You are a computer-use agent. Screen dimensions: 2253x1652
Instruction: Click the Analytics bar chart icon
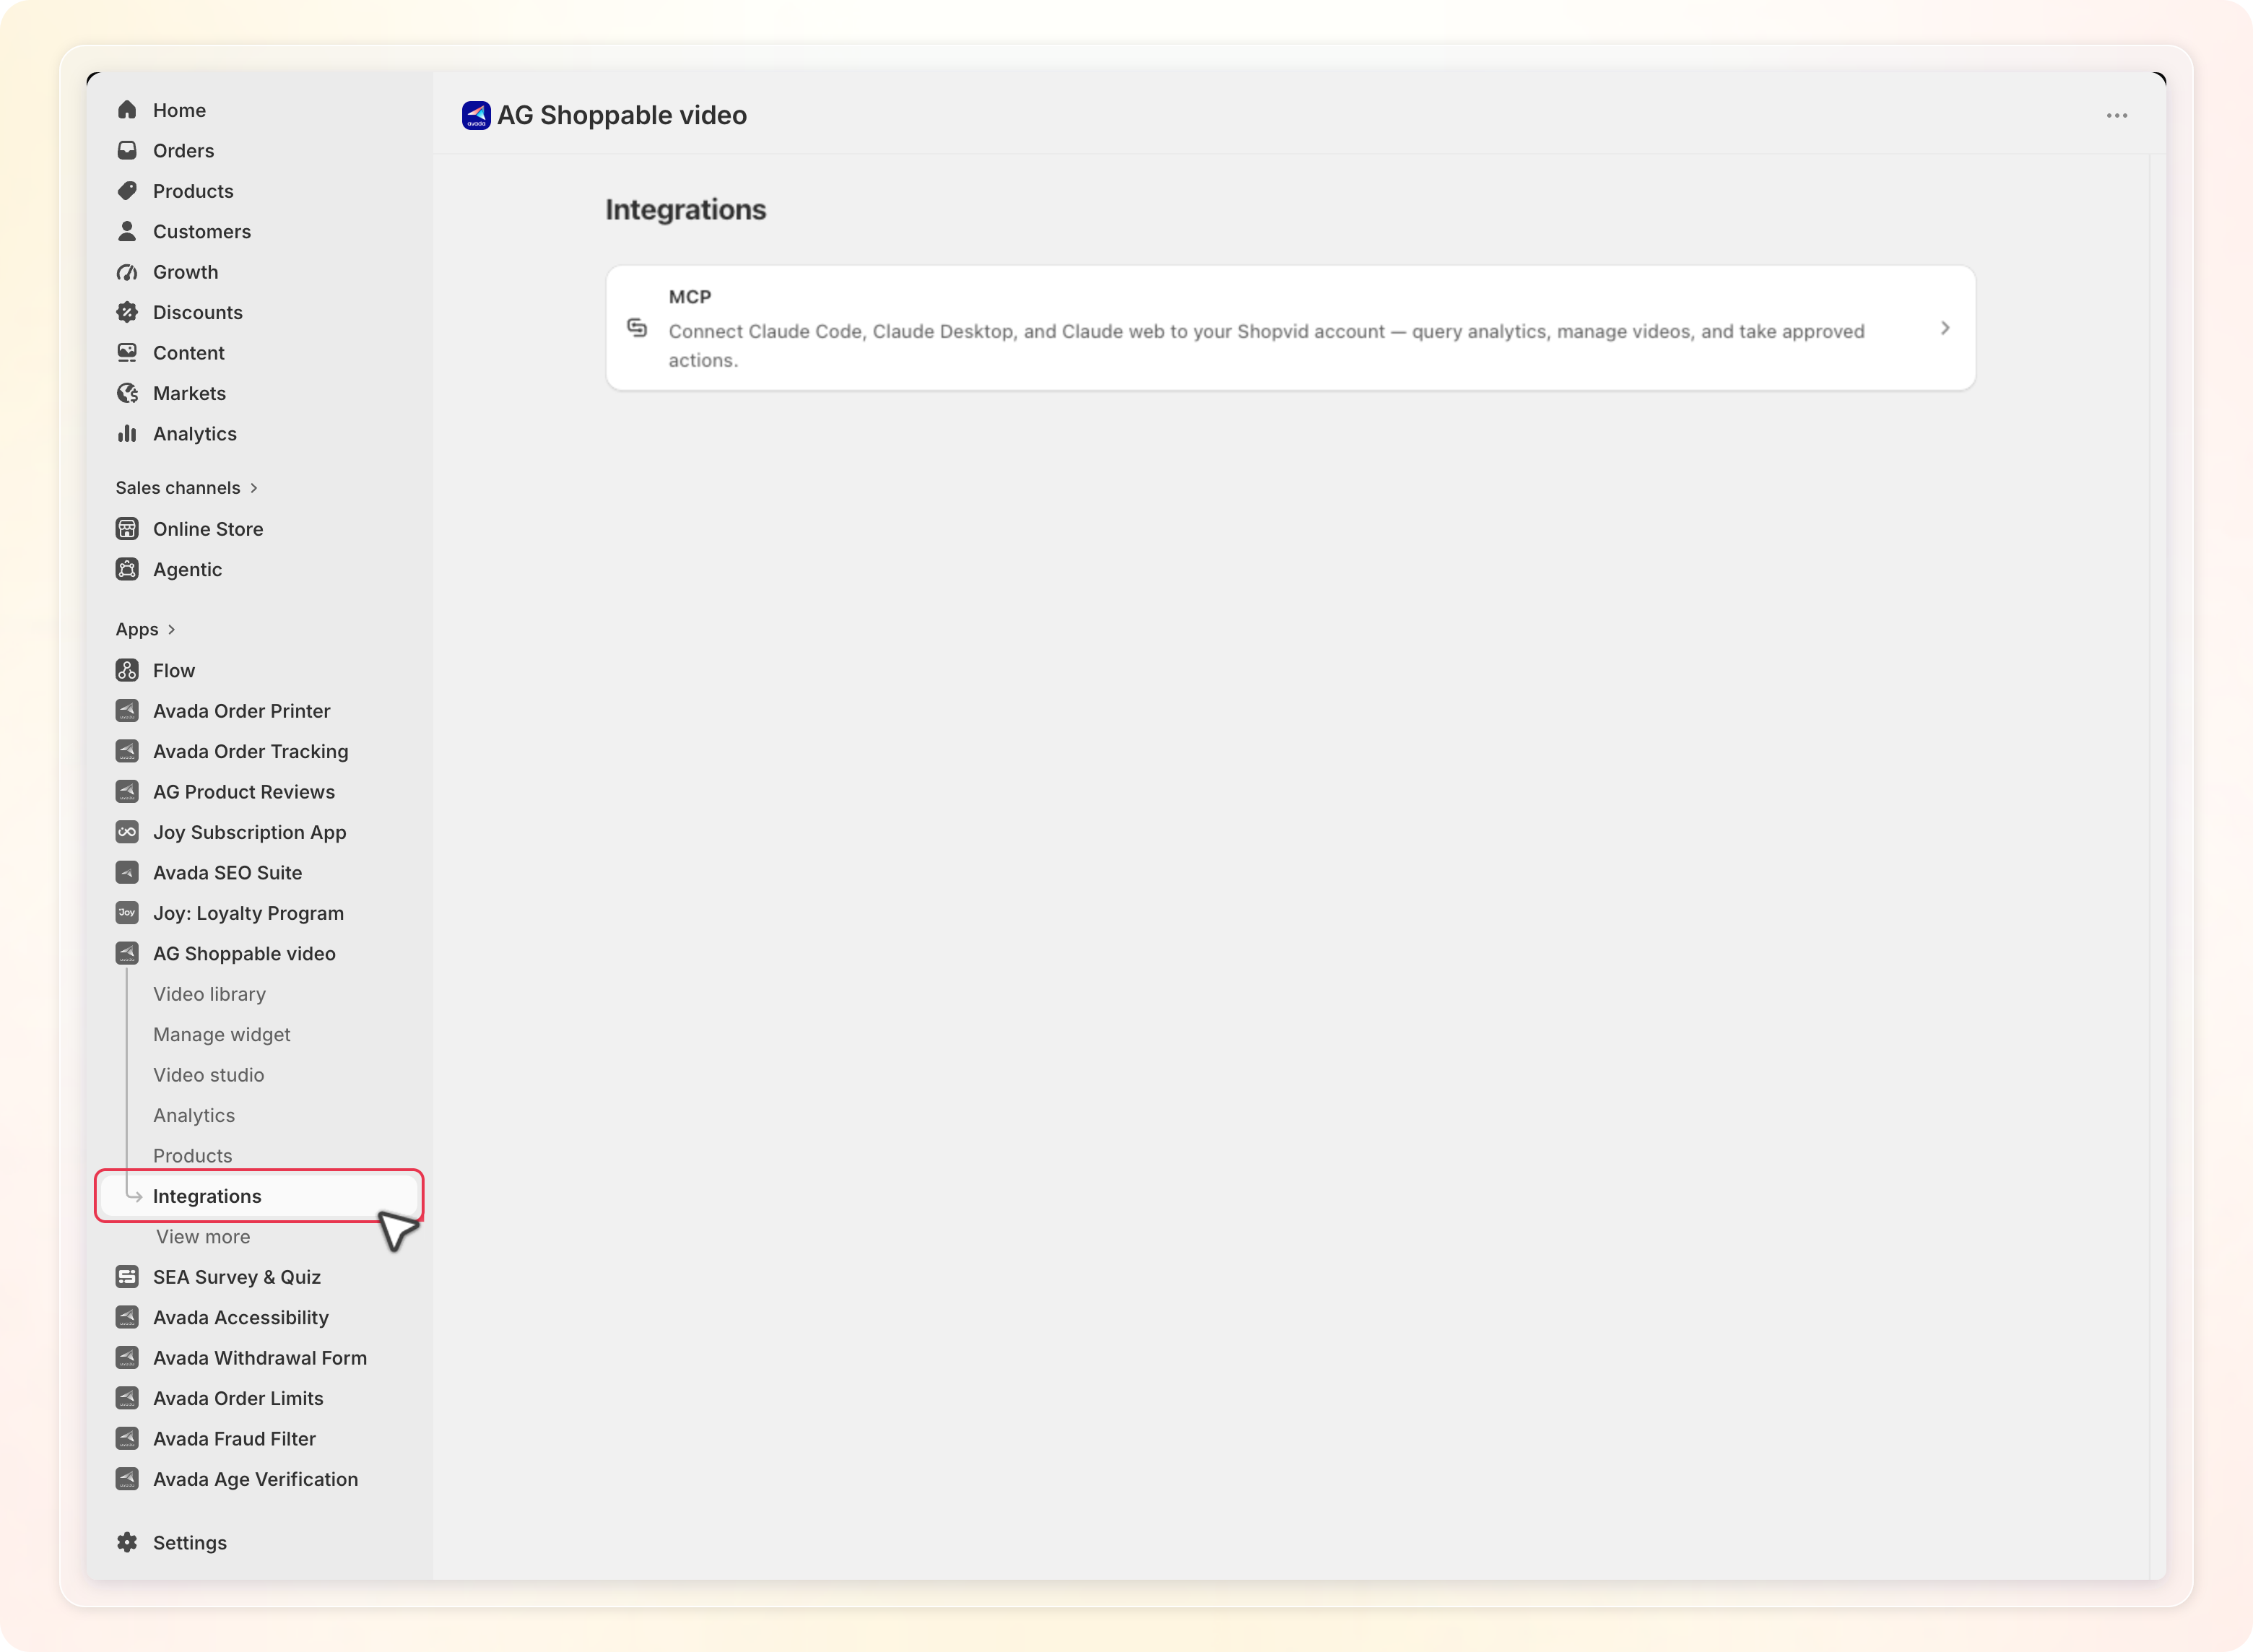pos(127,434)
